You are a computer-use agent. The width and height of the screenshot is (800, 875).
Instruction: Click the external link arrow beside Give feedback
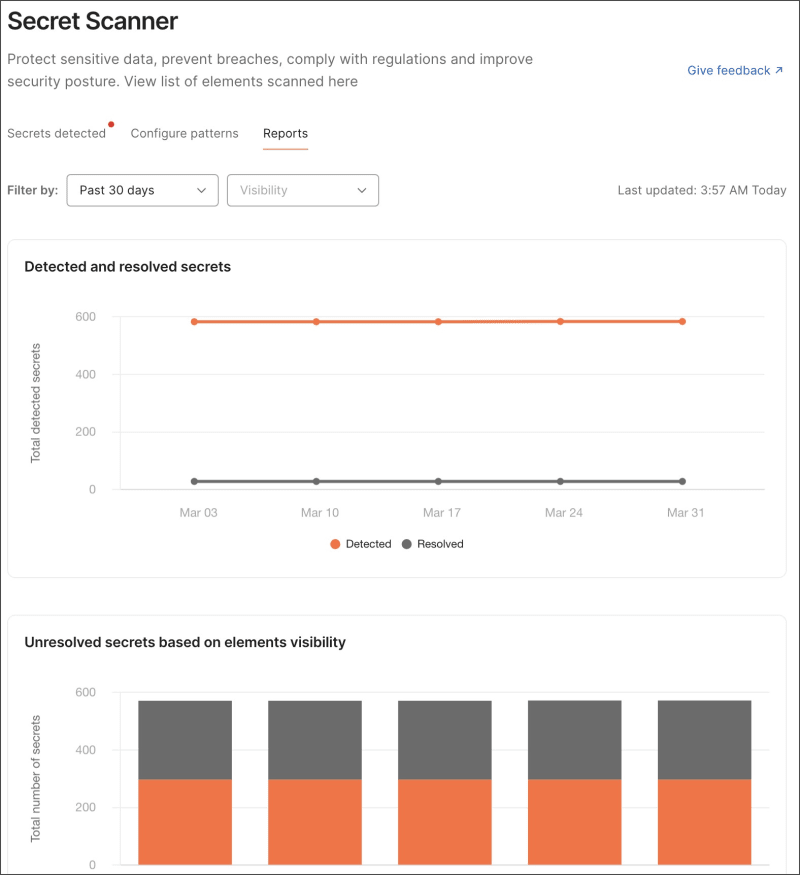click(x=779, y=70)
